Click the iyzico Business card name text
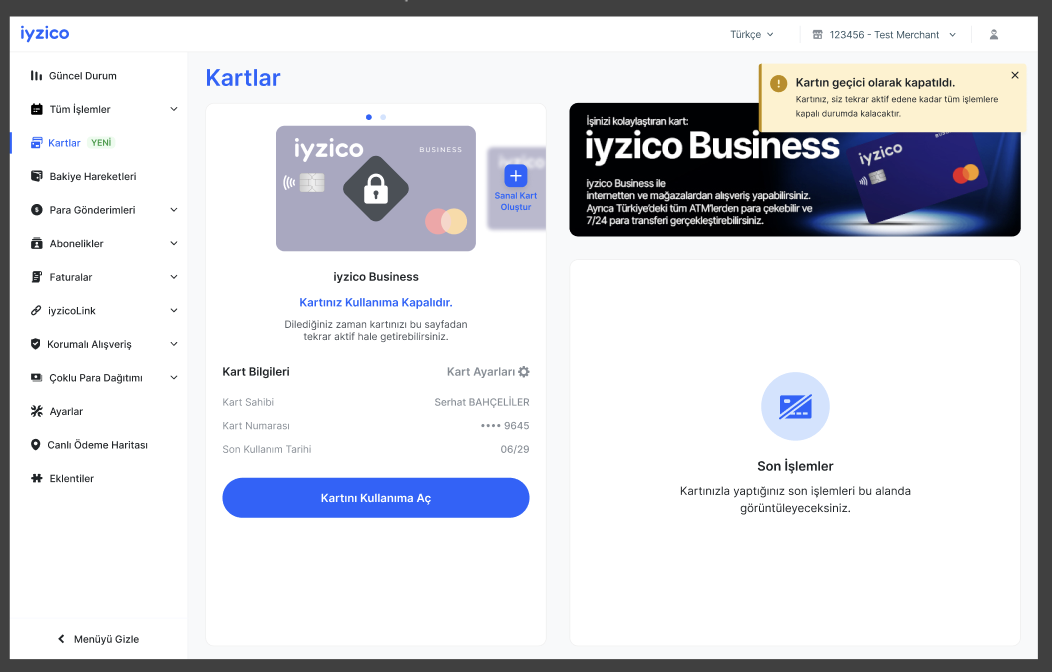1052x672 pixels. coord(376,277)
